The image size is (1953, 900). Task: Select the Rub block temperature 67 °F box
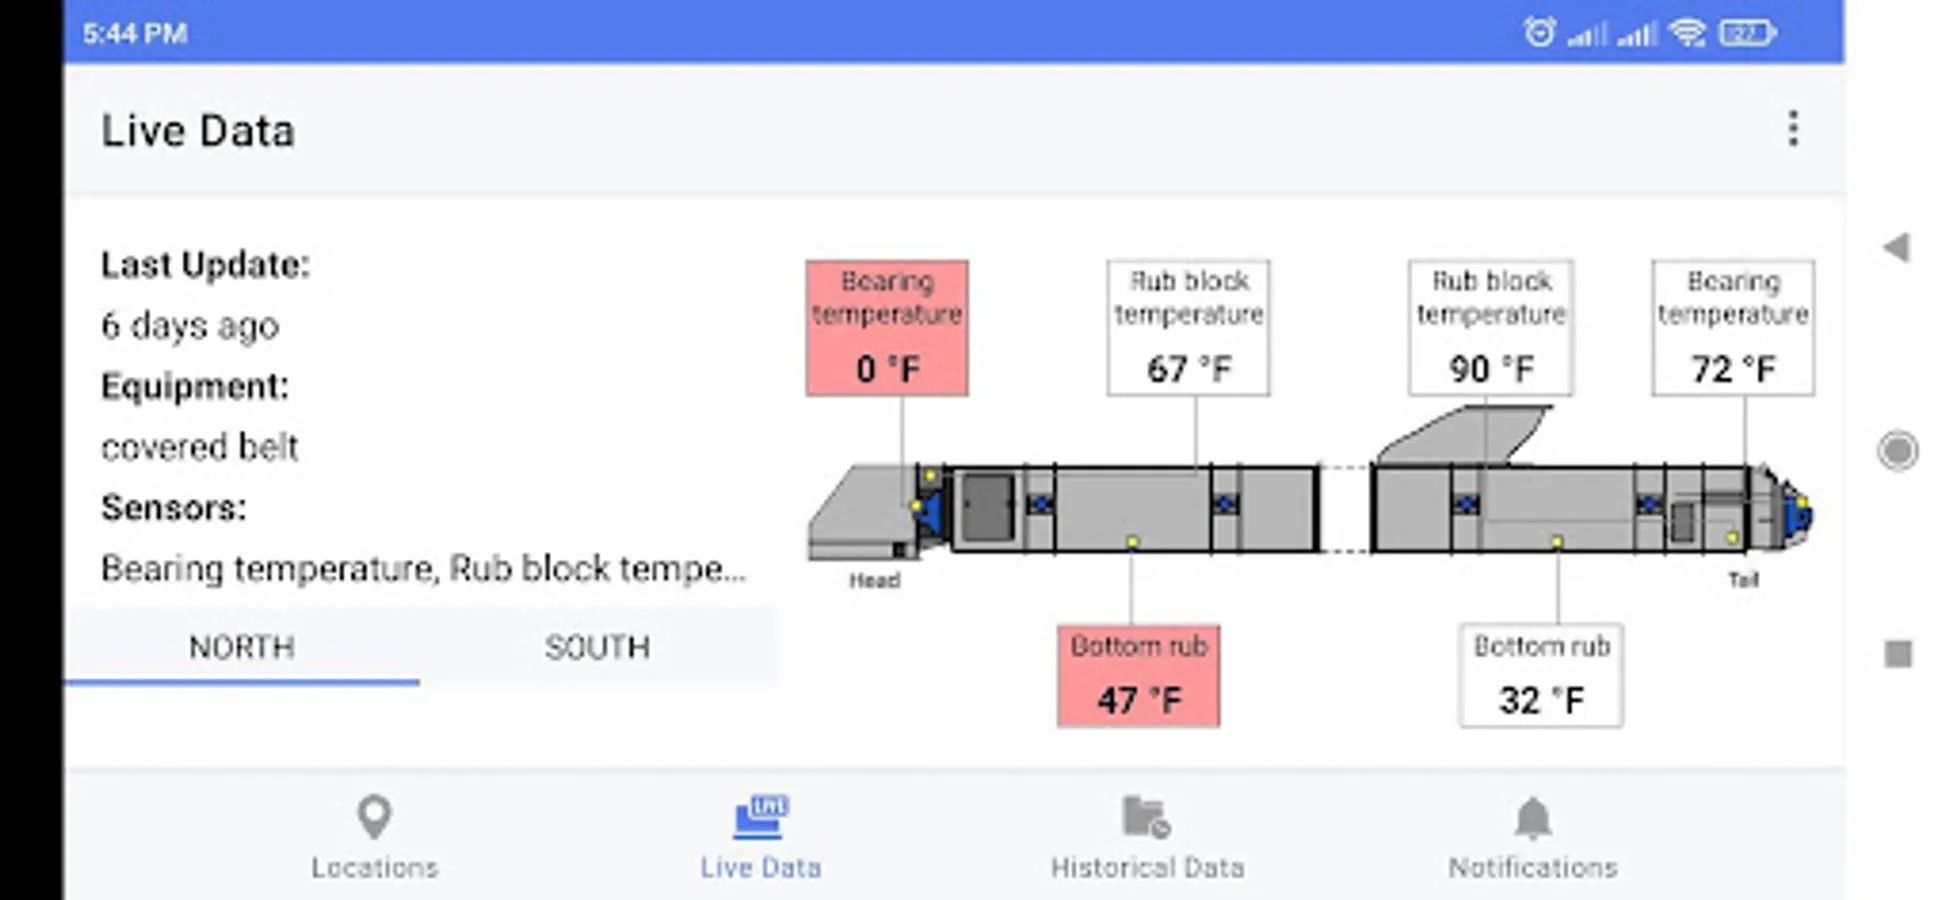pos(1188,328)
